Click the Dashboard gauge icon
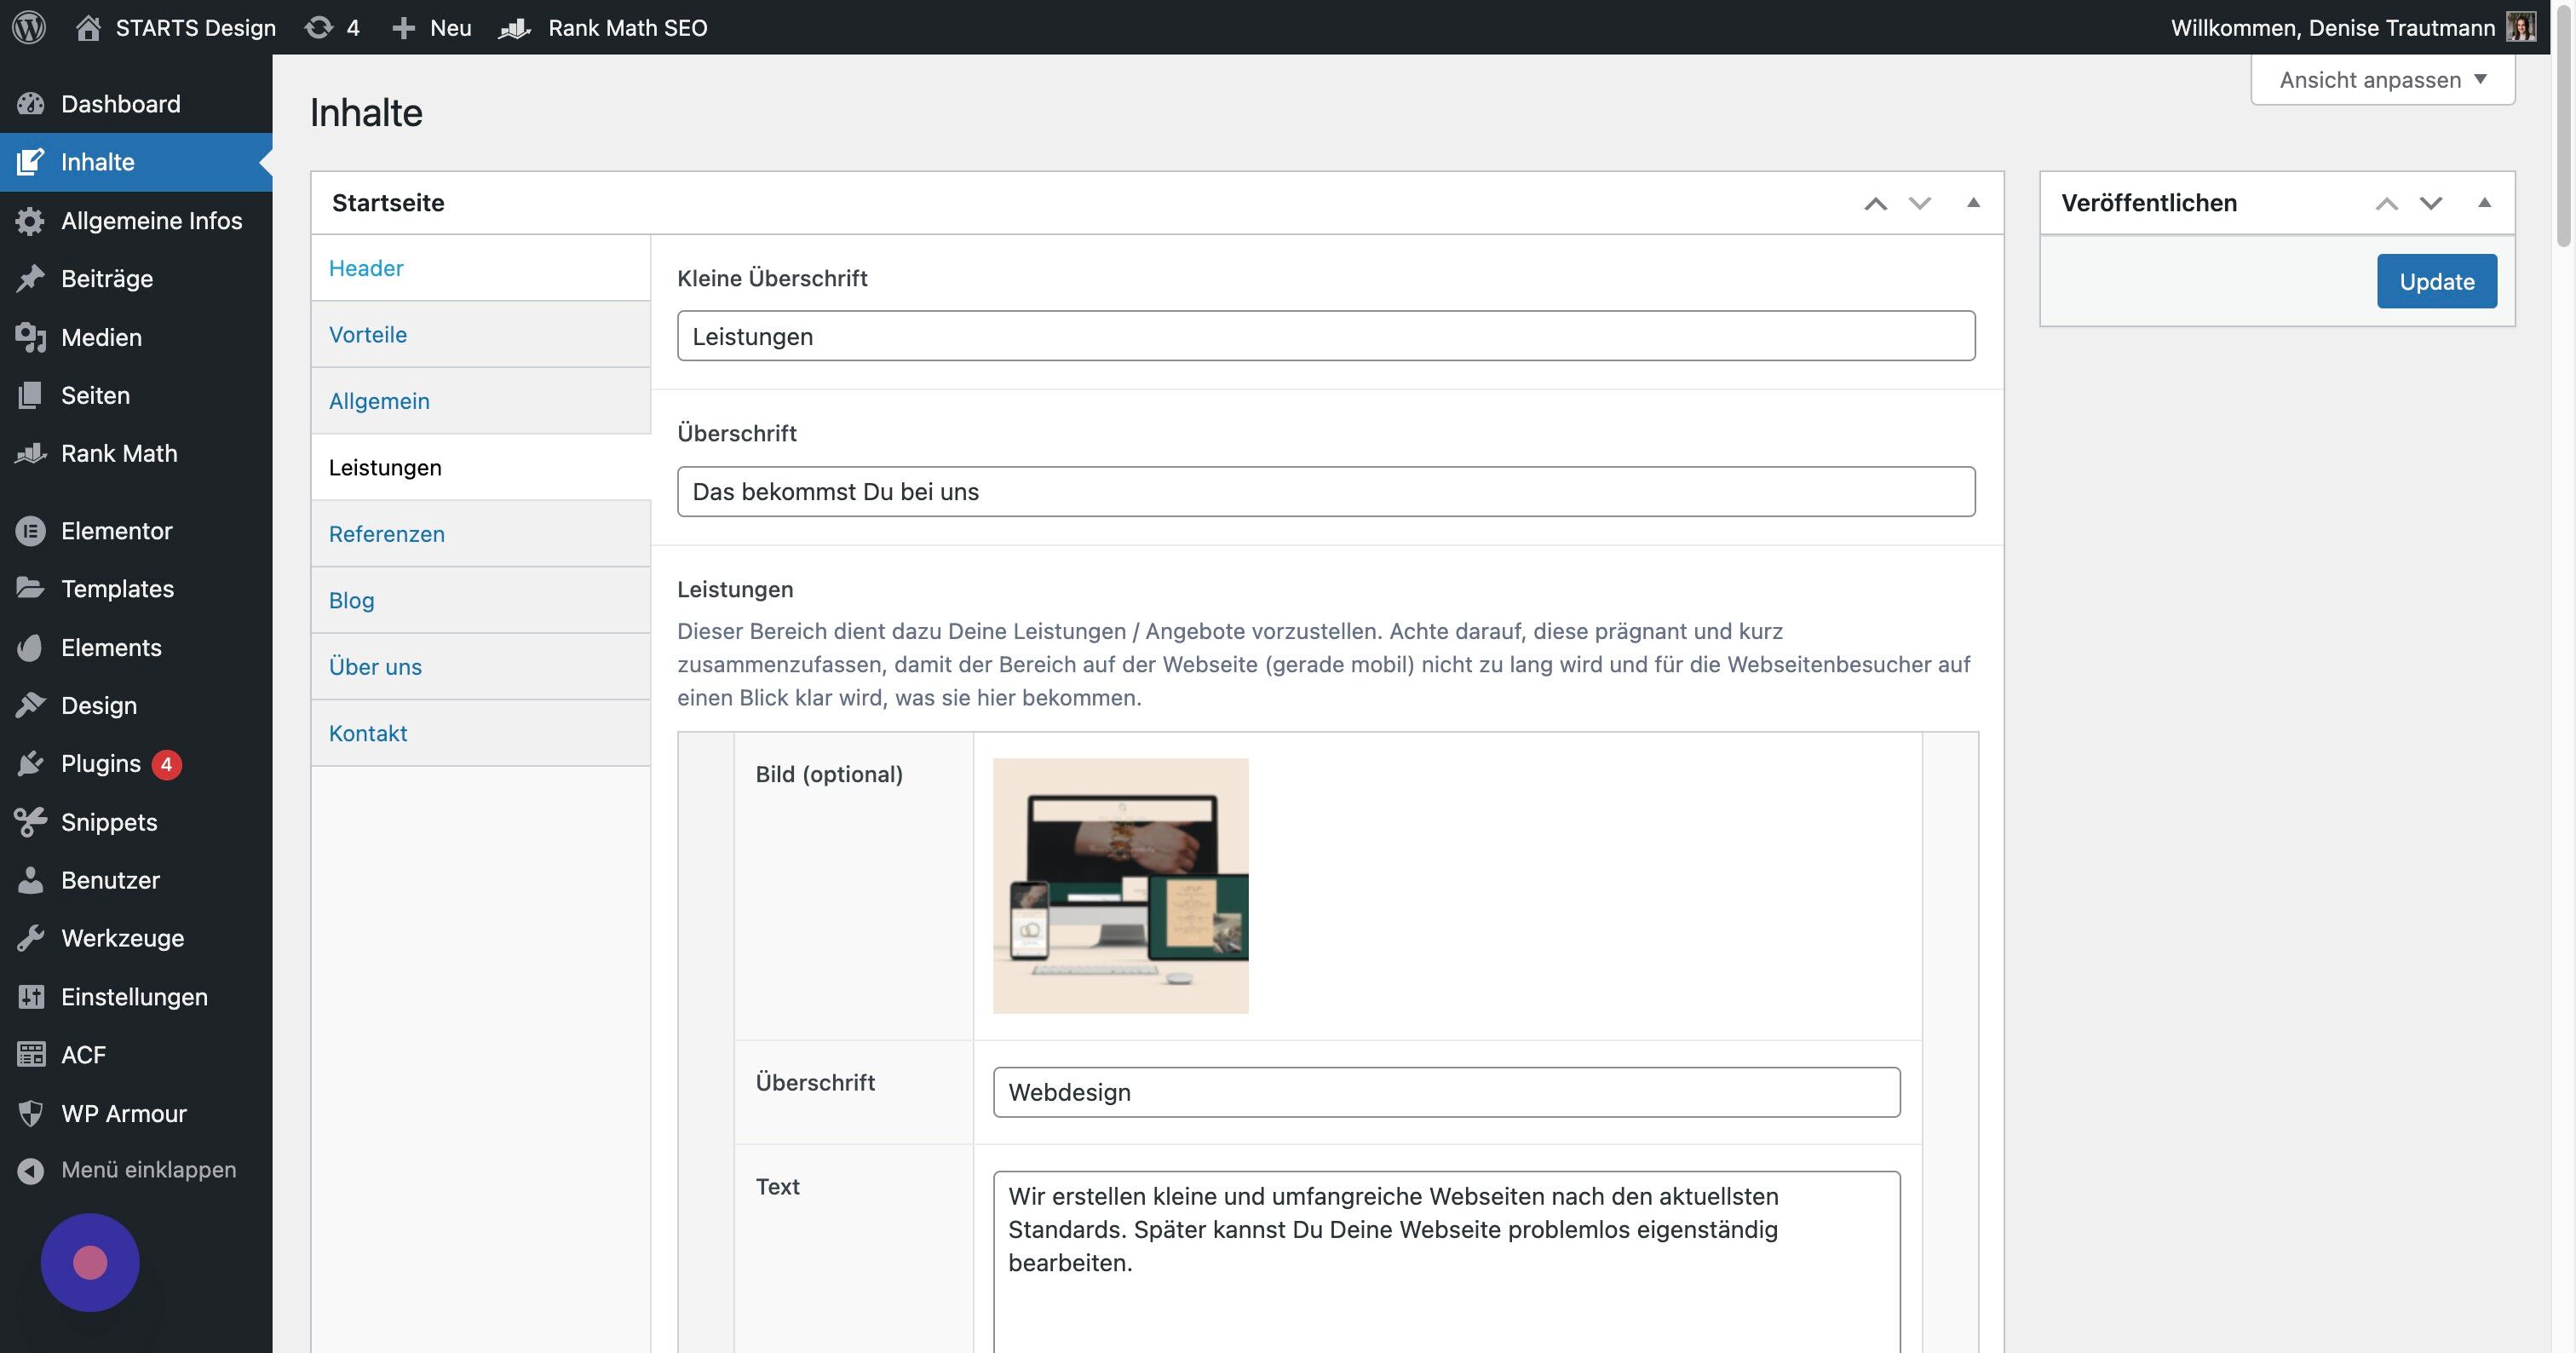This screenshot has height=1353, width=2576. pos(30,104)
